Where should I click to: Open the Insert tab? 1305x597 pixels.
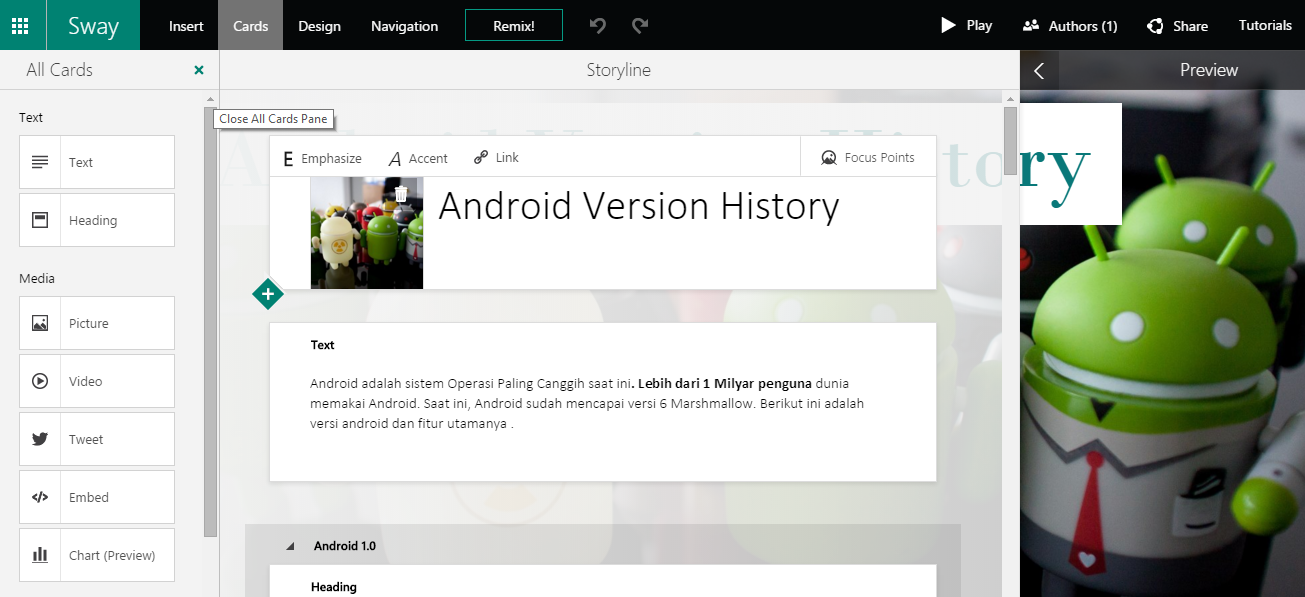186,26
